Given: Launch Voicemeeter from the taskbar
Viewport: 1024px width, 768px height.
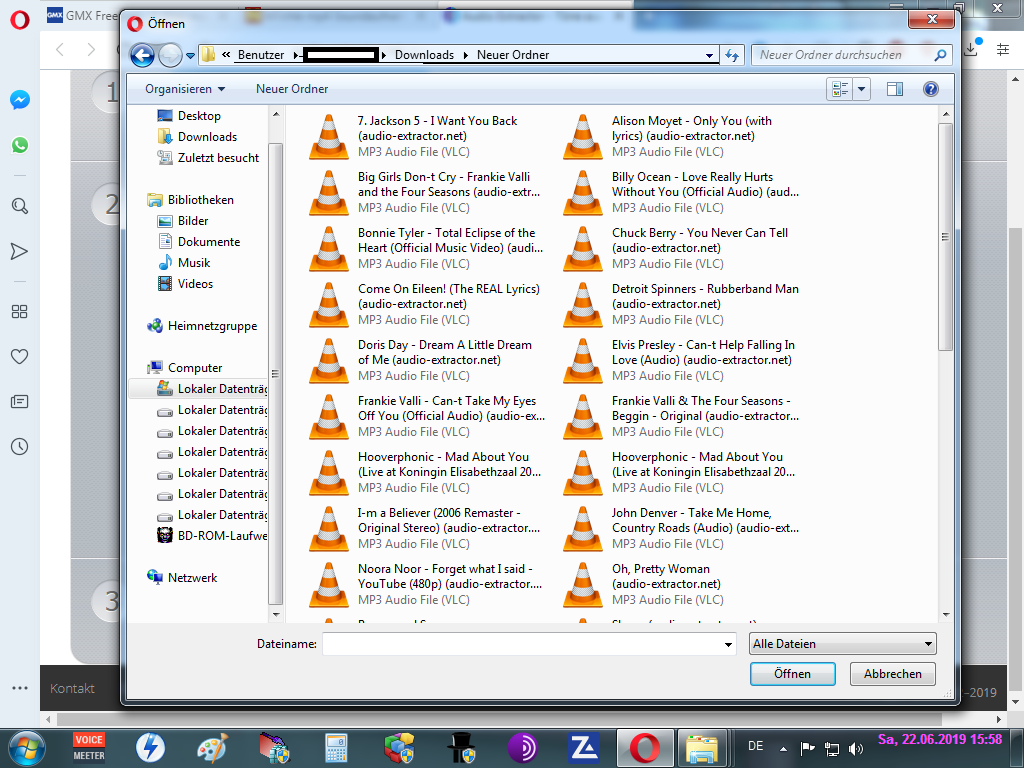Looking at the screenshot, I should pos(89,748).
